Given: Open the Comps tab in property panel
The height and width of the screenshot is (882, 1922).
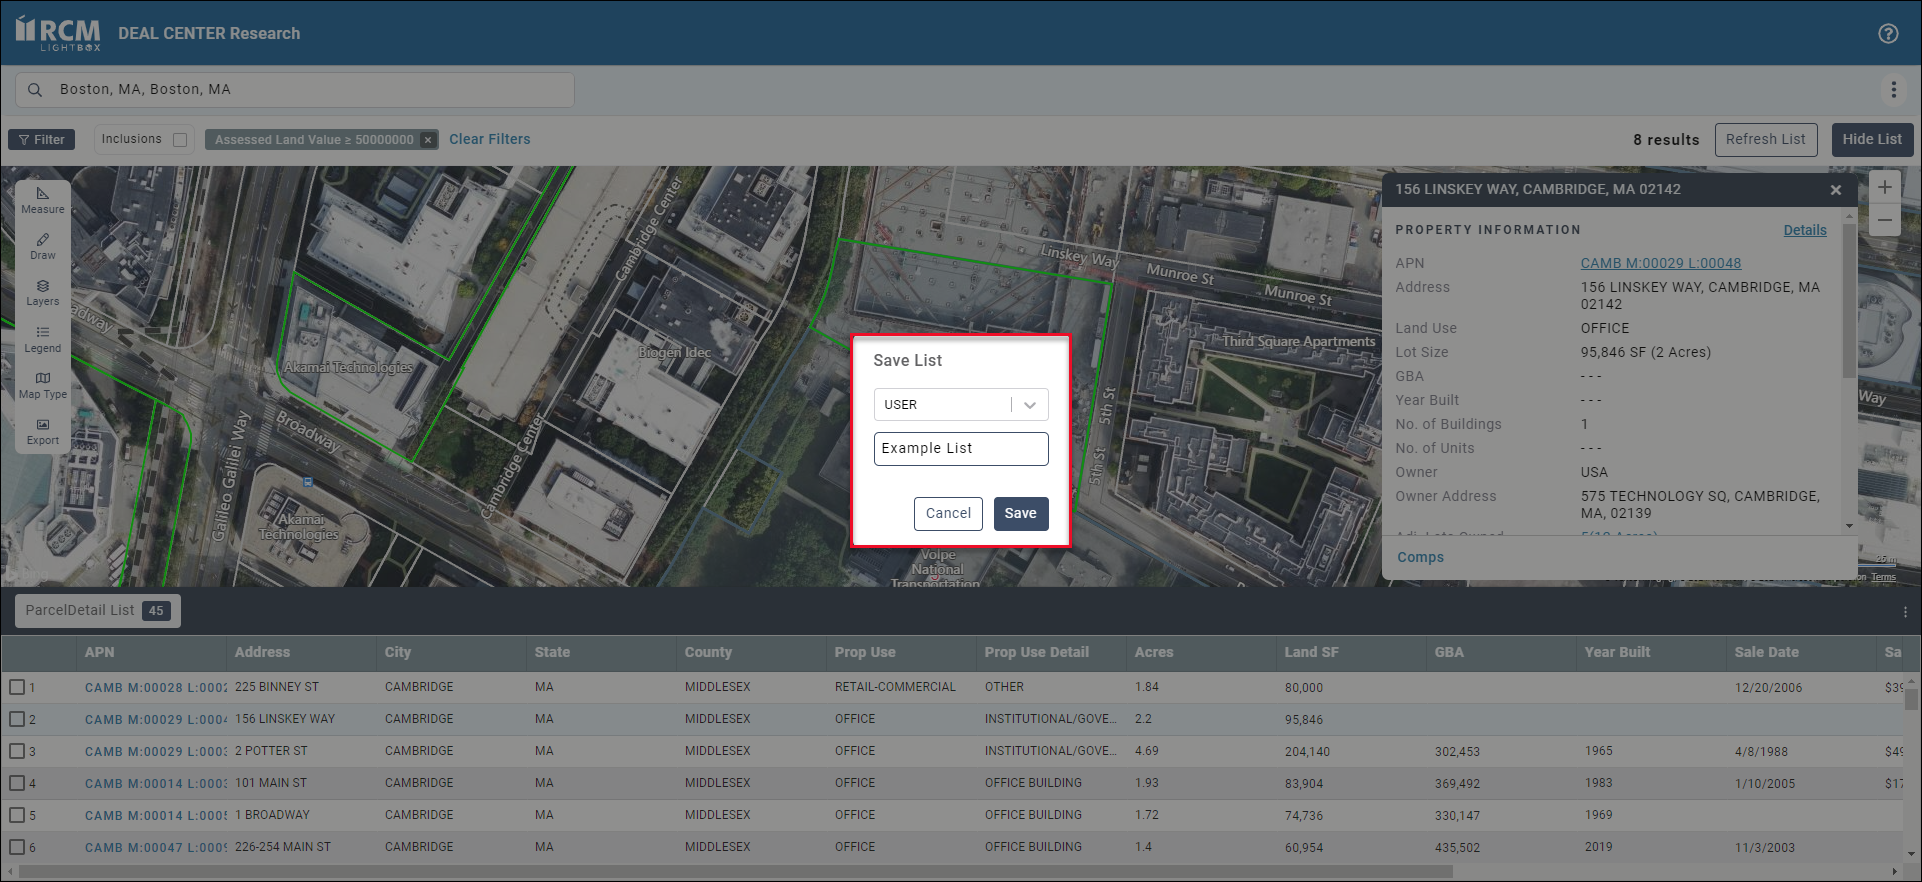Looking at the screenshot, I should pos(1420,557).
